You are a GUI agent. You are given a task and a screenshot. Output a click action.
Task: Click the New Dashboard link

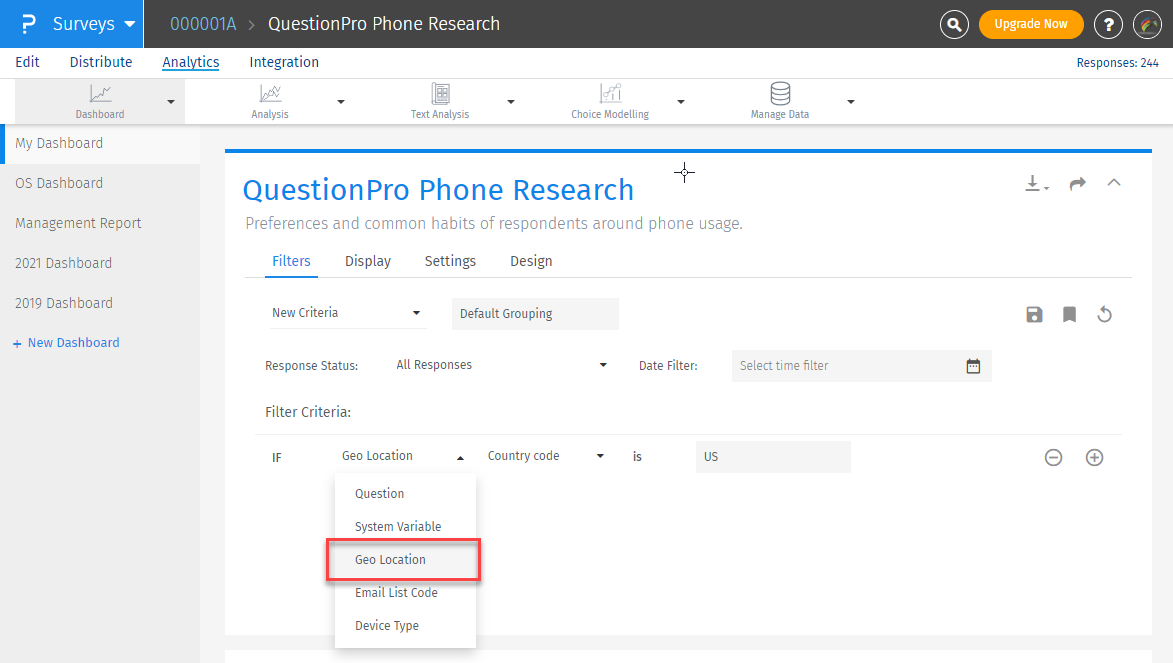[x=66, y=343]
